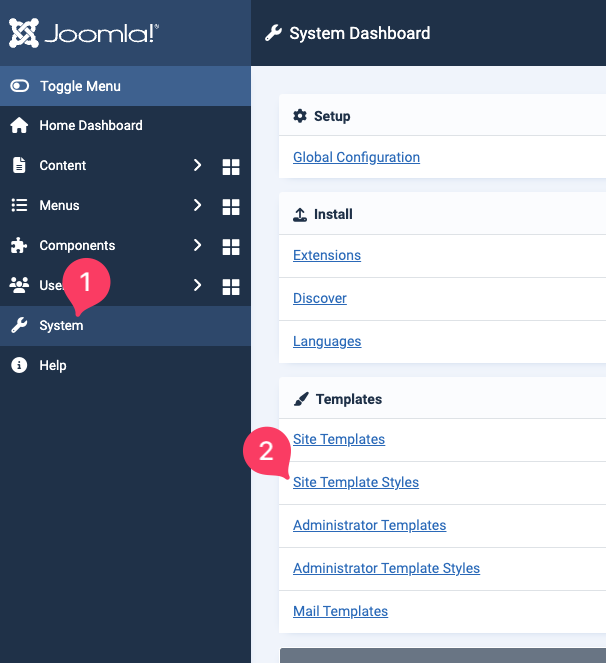The height and width of the screenshot is (663, 606).
Task: Open Content dashboard grid icon
Action: (x=231, y=166)
